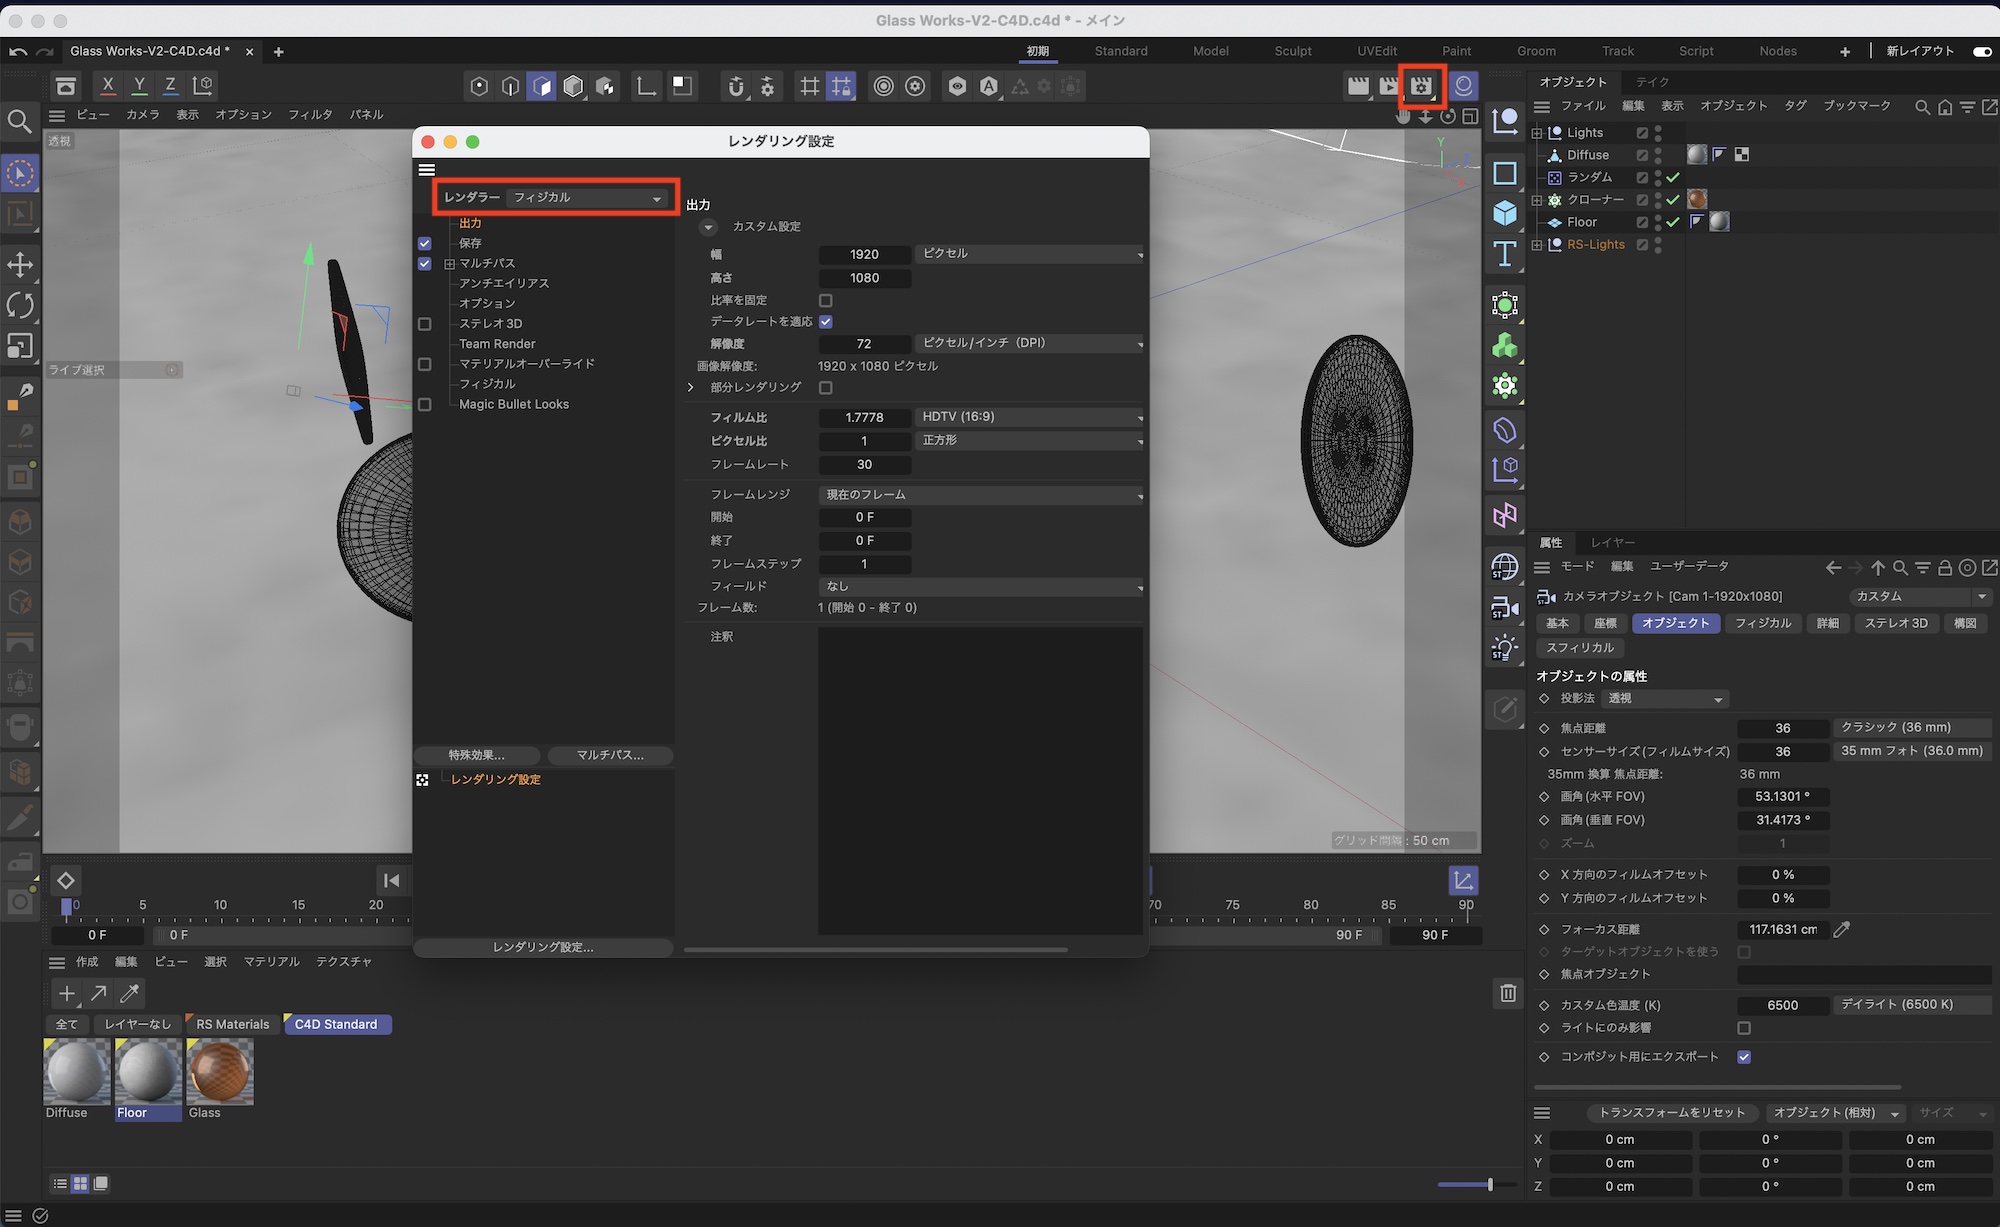Select the Rotate tool in left toolbar
Screen dimensions: 2000x1227
pyautogui.click(x=20, y=305)
